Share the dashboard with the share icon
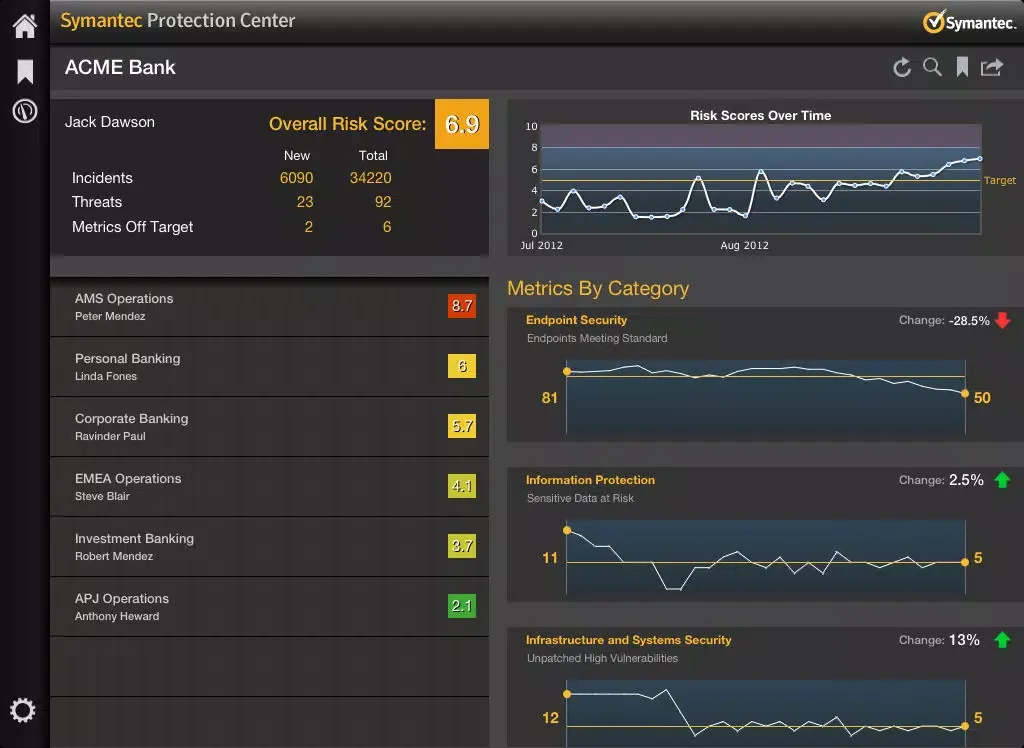The image size is (1024, 748). point(991,67)
